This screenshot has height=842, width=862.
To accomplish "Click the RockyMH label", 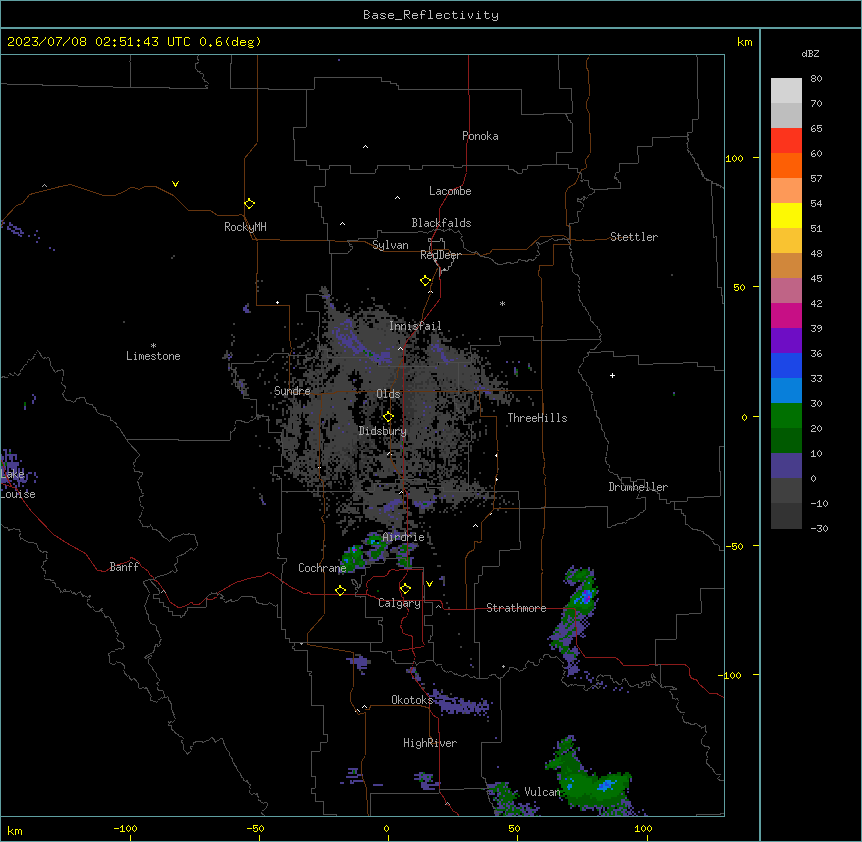I will 245,226.
